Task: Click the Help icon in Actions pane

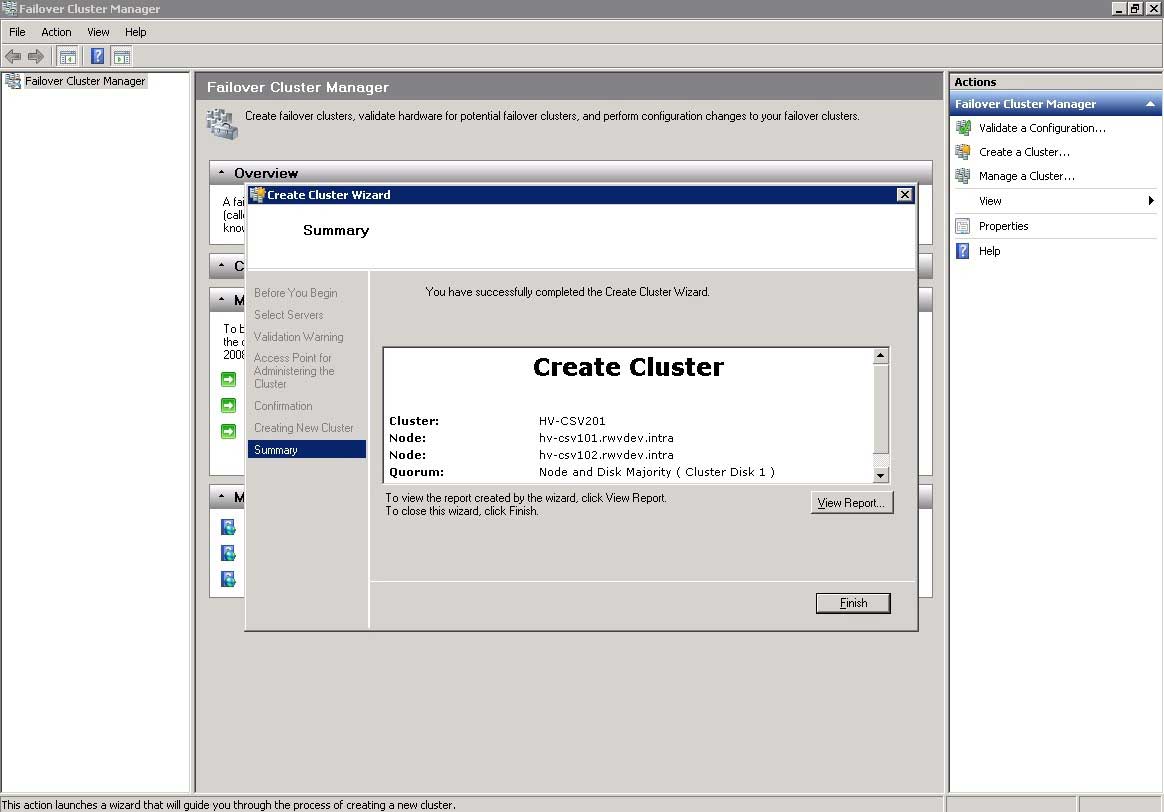Action: click(x=963, y=251)
